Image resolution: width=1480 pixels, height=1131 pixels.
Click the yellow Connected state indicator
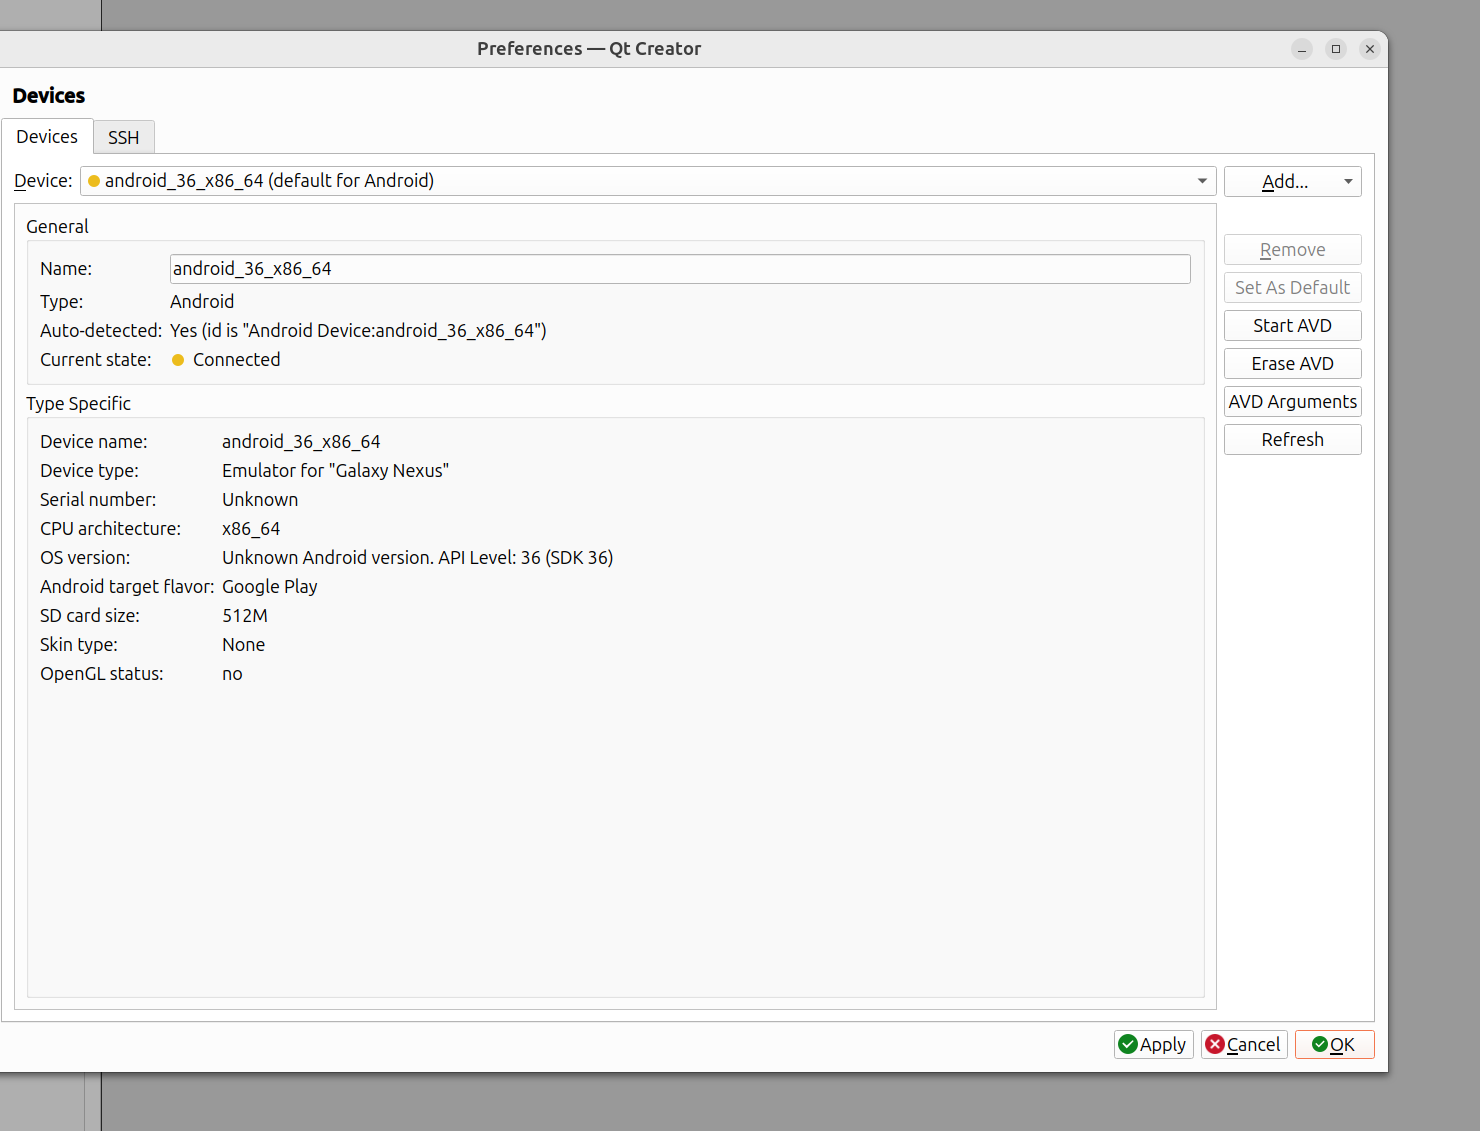tap(178, 360)
